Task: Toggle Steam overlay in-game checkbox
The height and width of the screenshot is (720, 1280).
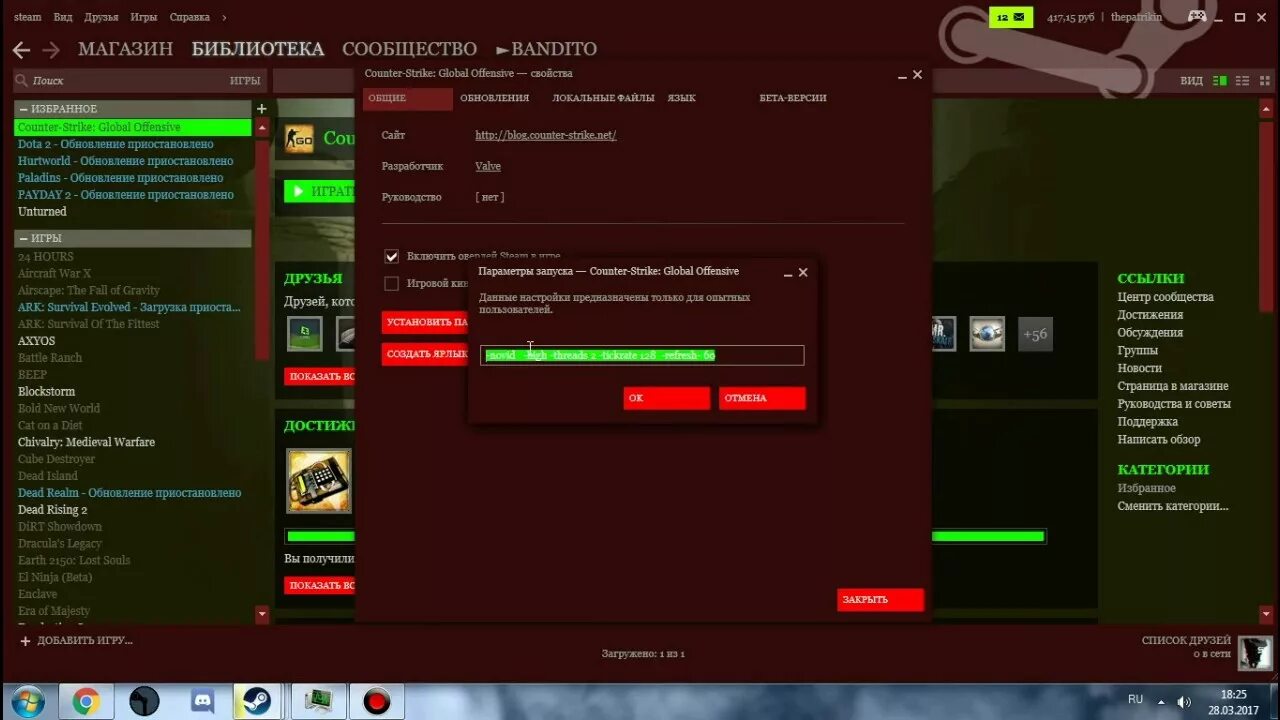Action: tap(392, 257)
